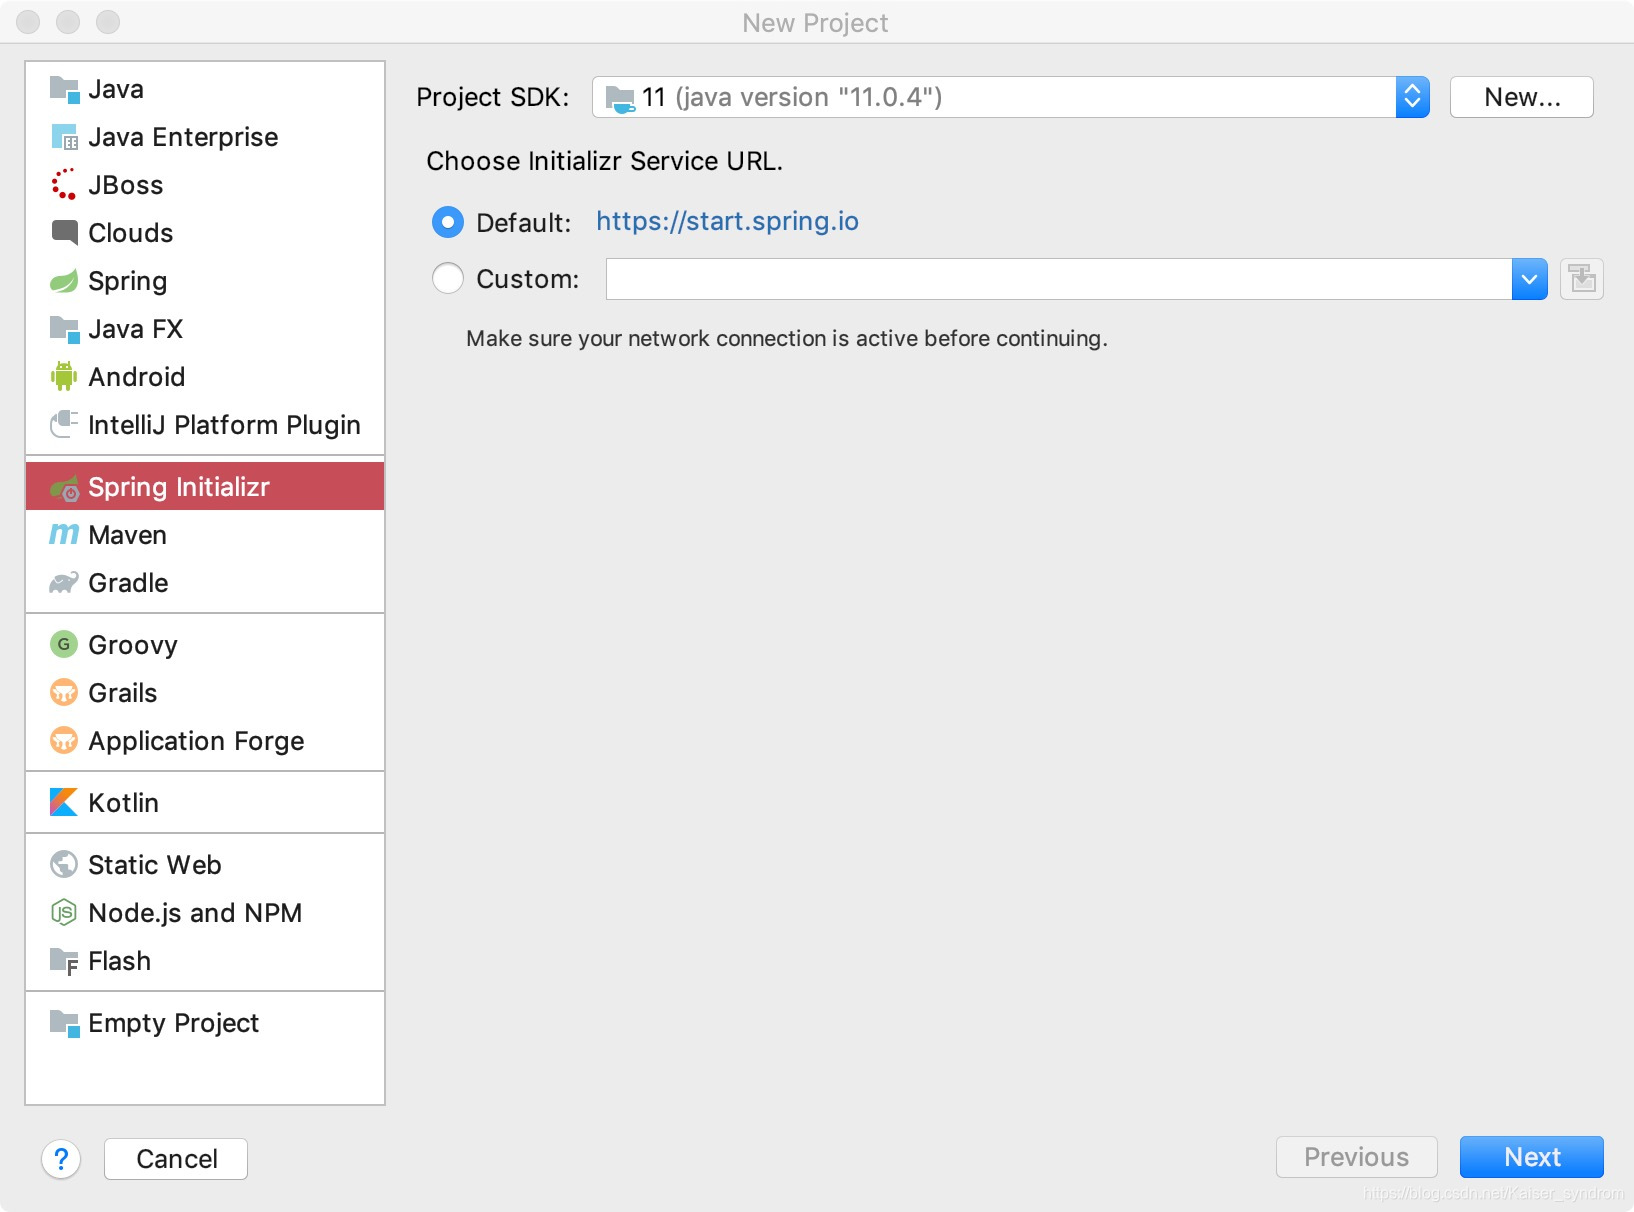This screenshot has width=1634, height=1212.
Task: Select the Custom URL radio button
Action: tap(447, 278)
